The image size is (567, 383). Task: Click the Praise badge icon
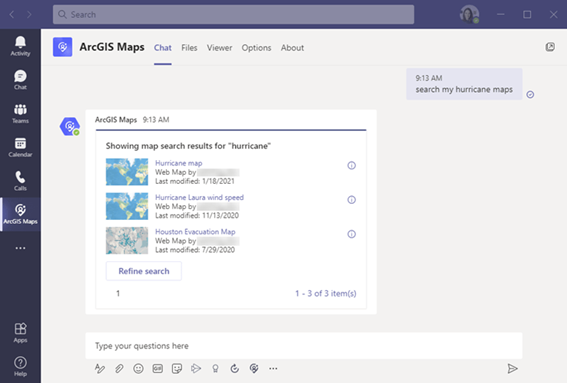(216, 369)
